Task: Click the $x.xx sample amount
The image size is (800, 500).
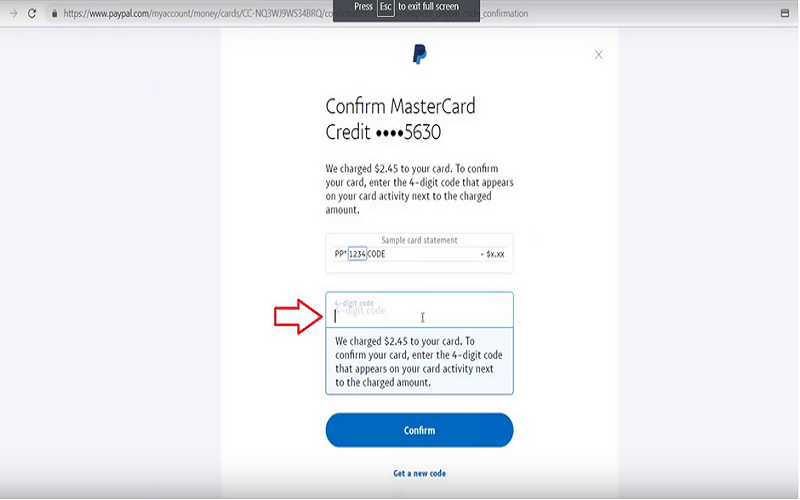Action: (x=495, y=254)
